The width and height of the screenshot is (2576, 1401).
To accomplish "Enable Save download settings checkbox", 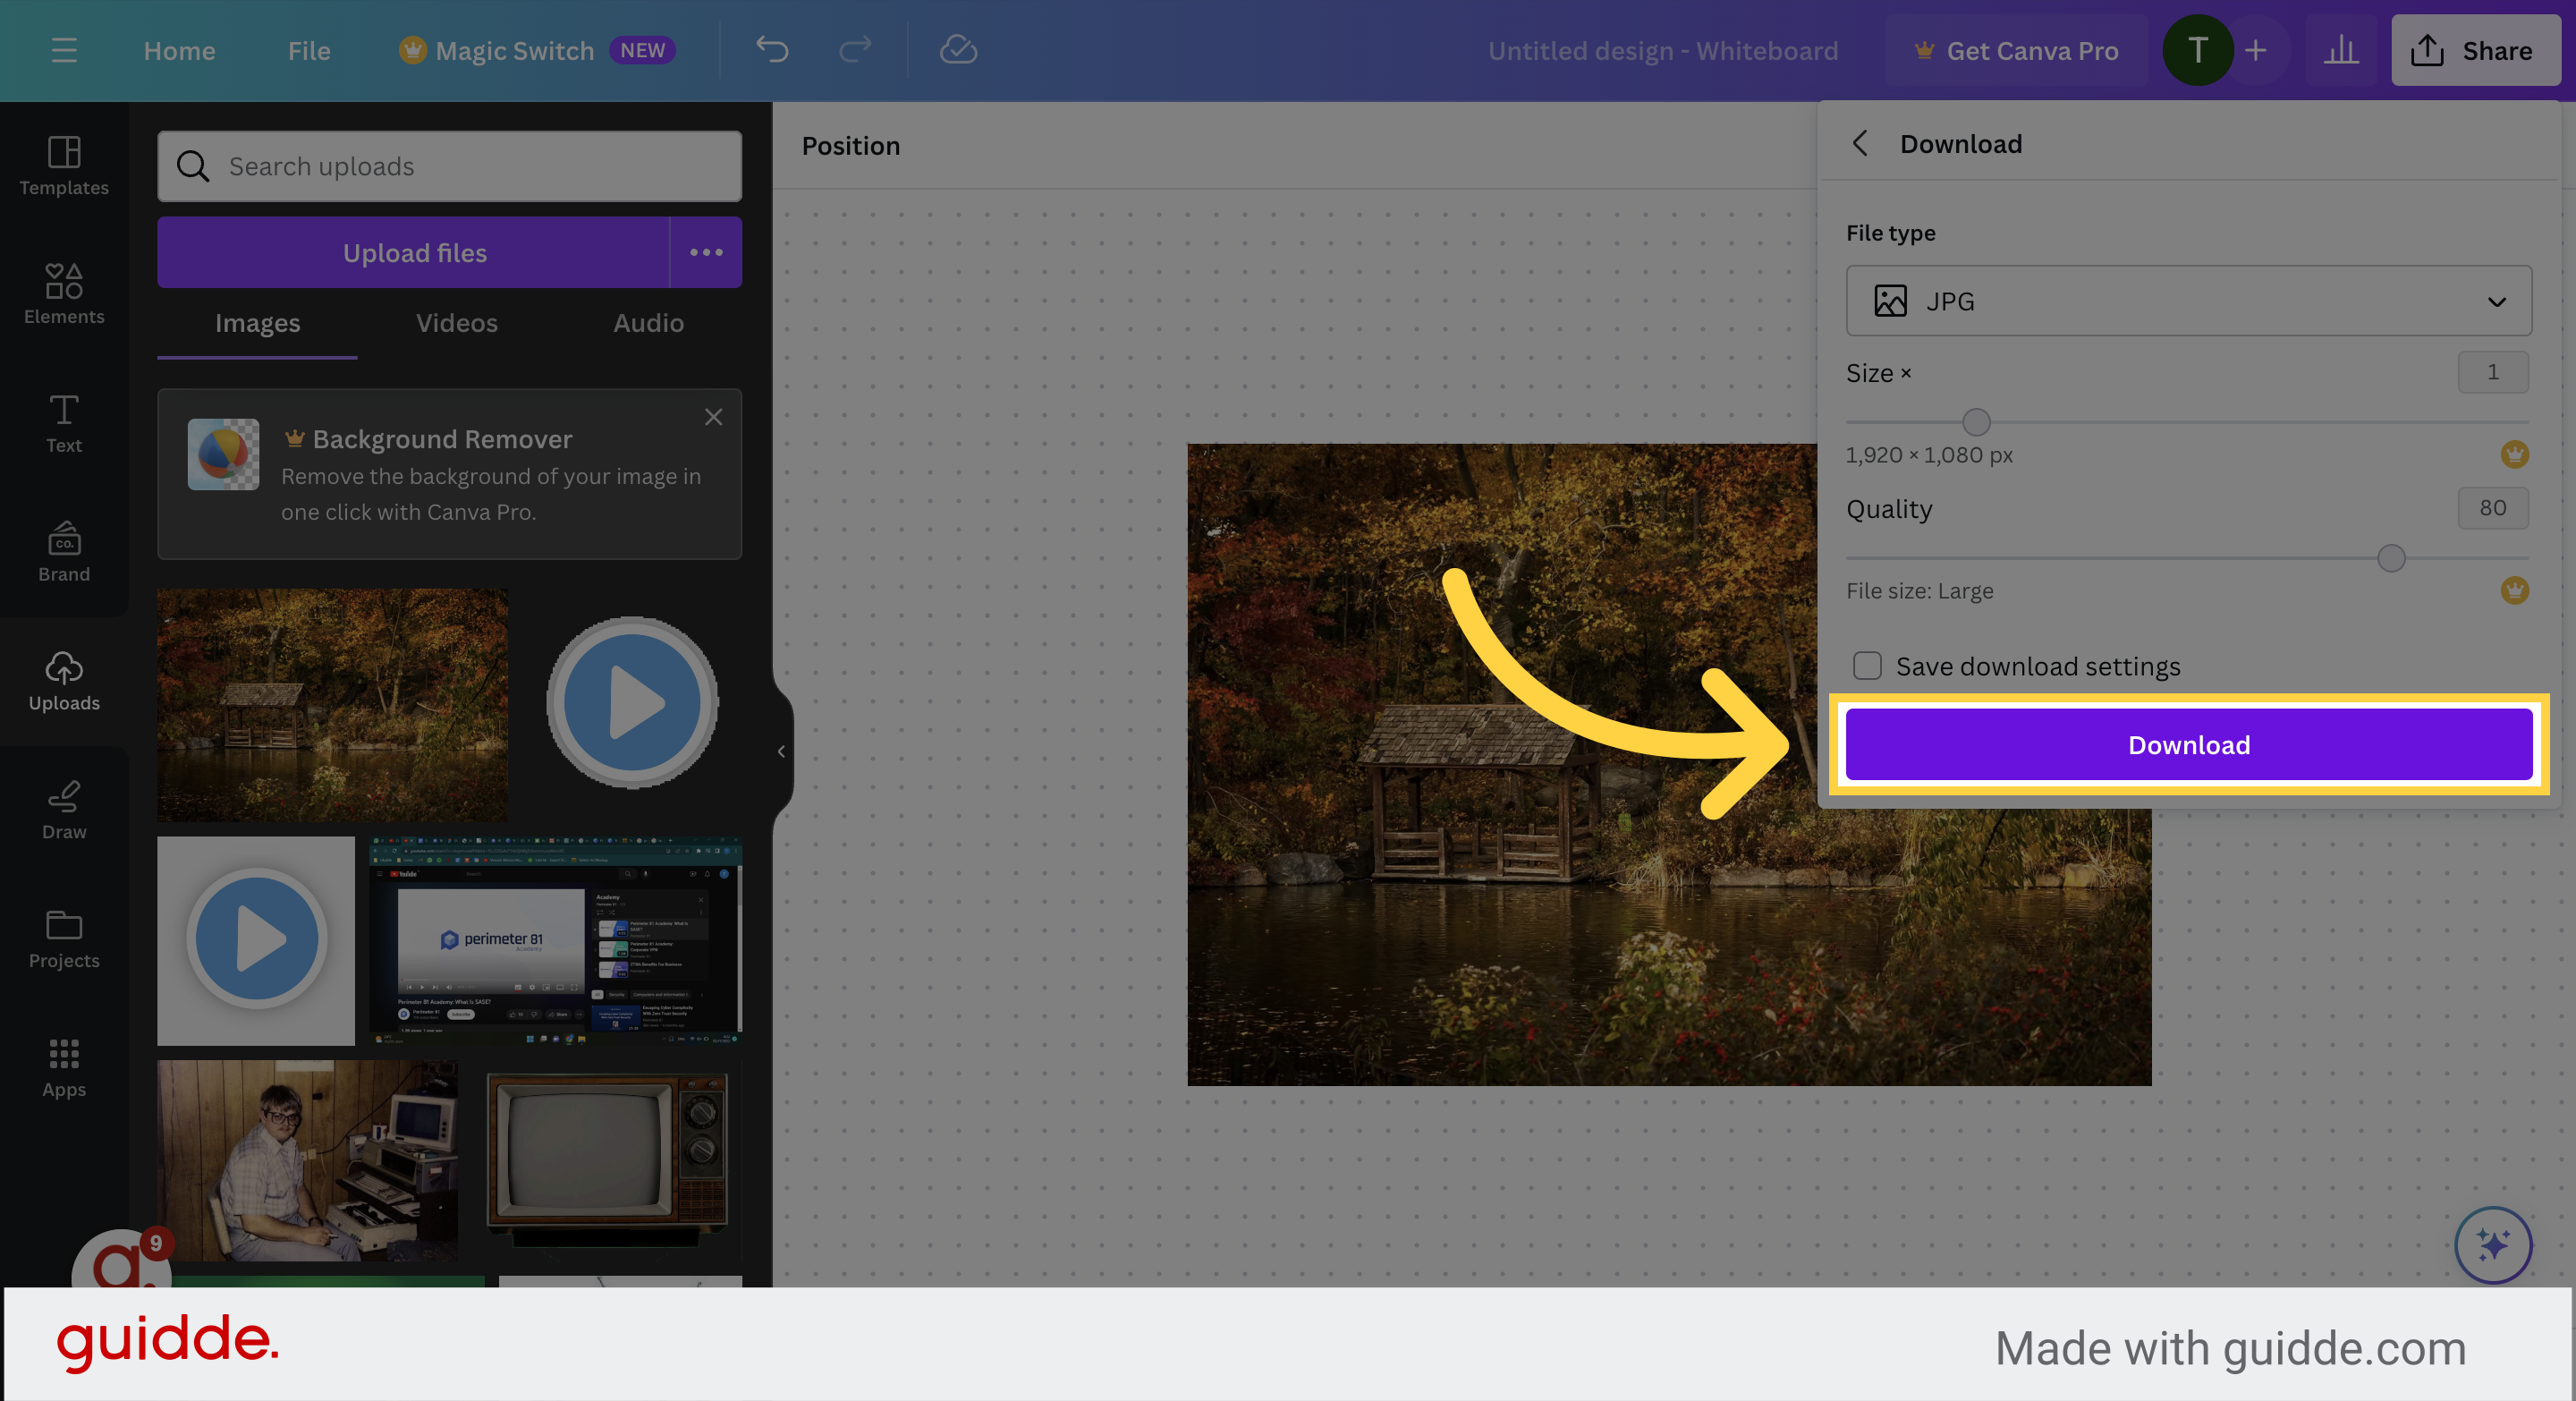I will (1868, 666).
